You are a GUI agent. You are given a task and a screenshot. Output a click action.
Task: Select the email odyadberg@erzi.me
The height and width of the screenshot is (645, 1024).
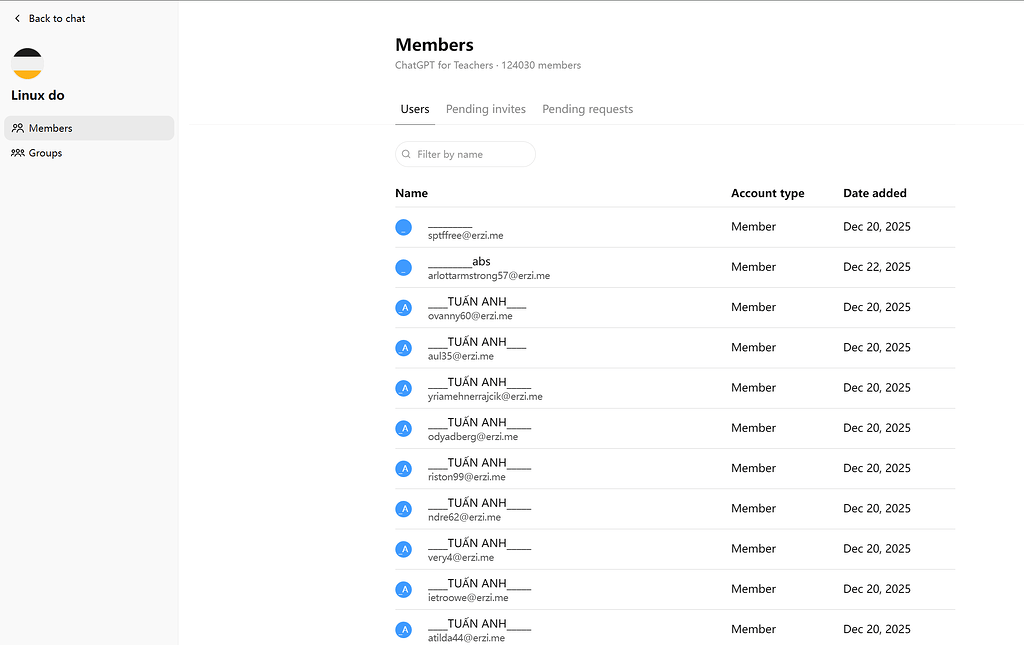point(473,437)
